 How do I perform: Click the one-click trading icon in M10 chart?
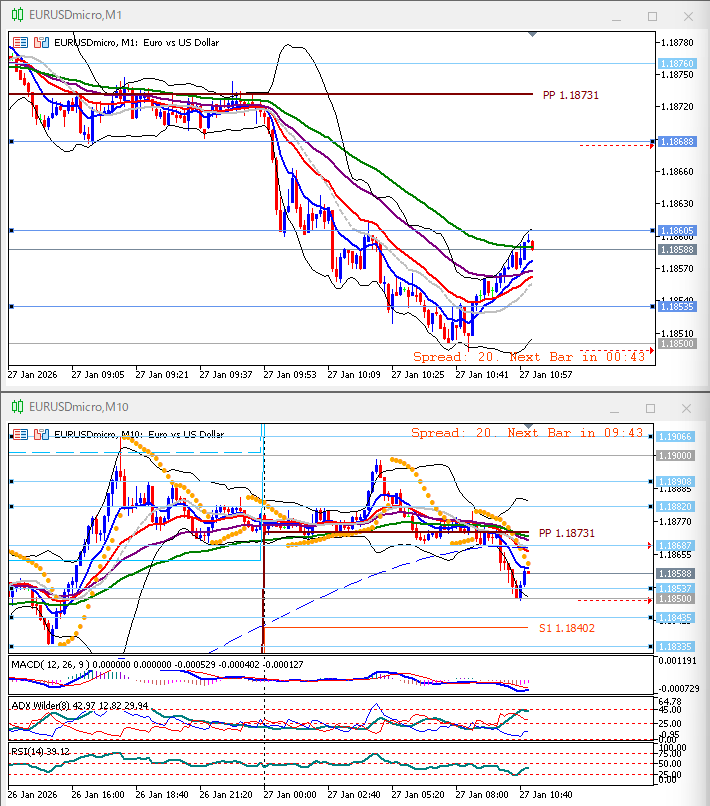point(20,434)
